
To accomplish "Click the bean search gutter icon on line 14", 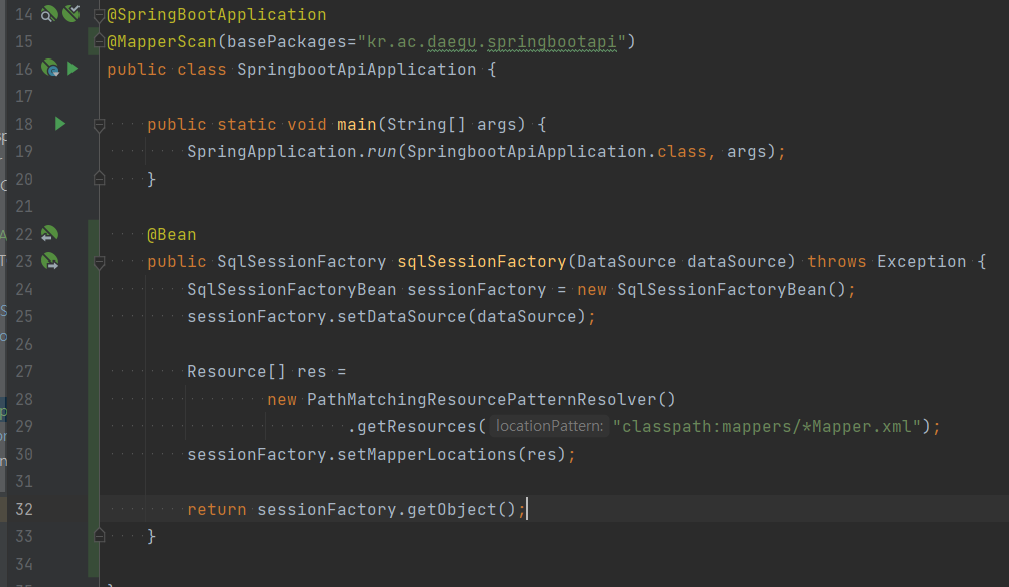I will pos(49,14).
